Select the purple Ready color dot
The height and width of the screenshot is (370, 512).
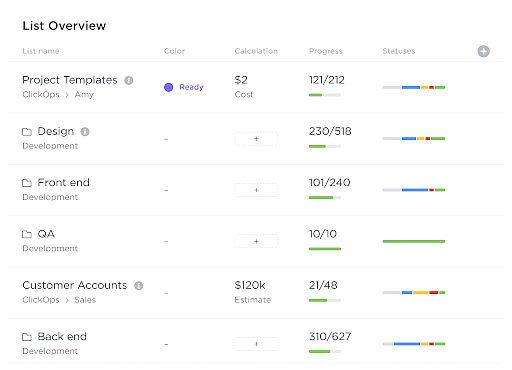(x=169, y=87)
